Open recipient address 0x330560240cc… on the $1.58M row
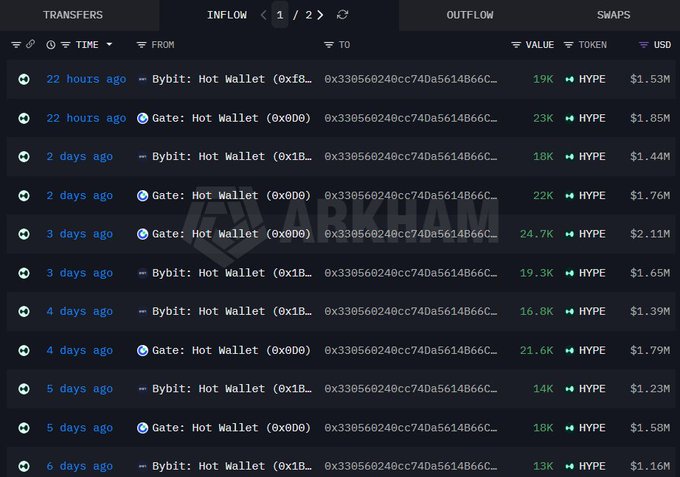 click(x=411, y=428)
